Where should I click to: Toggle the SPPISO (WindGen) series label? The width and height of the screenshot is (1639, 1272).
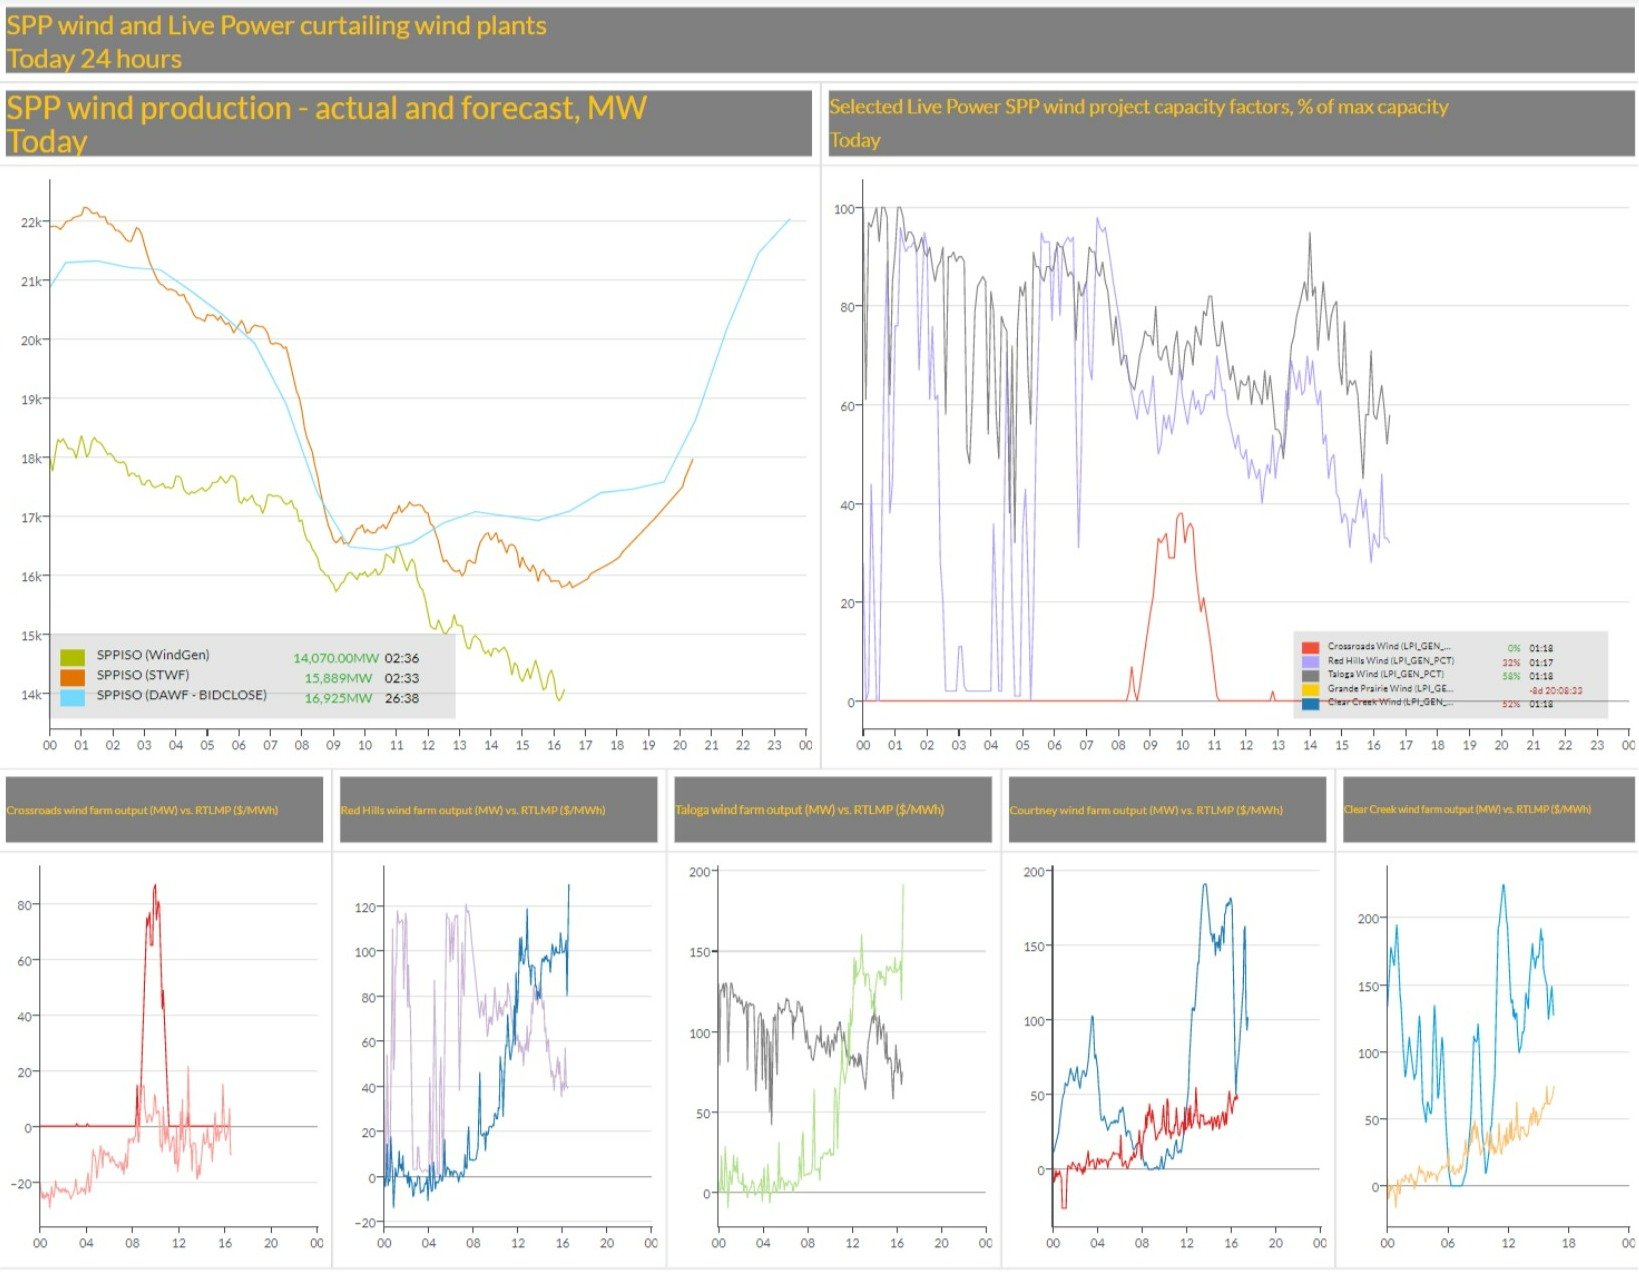[153, 655]
